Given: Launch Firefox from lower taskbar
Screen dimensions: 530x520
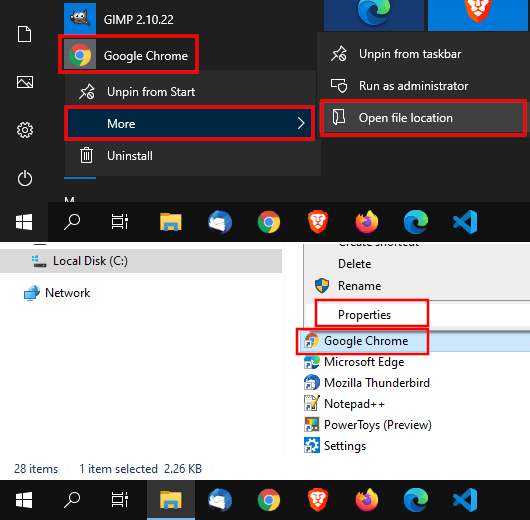Looking at the screenshot, I should (367, 500).
